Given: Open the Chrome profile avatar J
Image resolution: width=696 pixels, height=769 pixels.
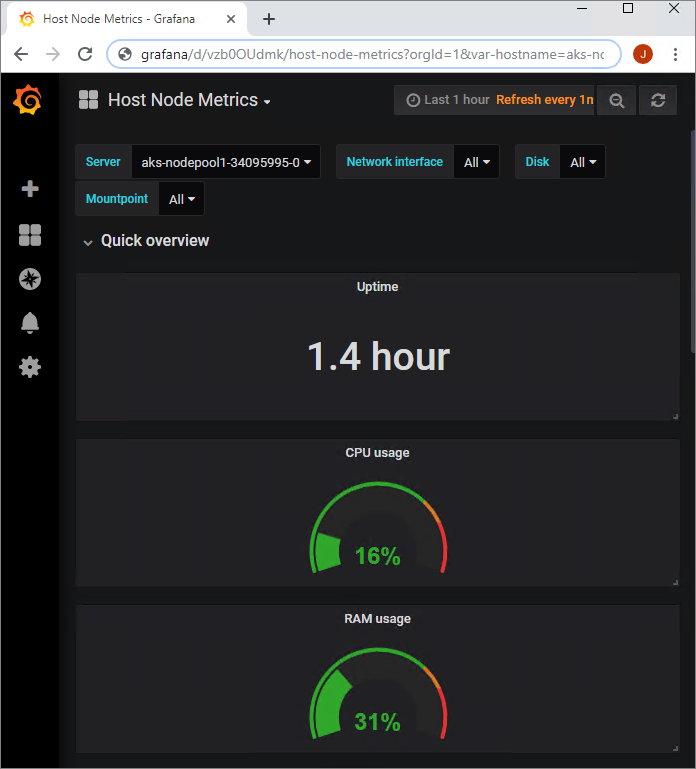Looking at the screenshot, I should click(x=643, y=54).
